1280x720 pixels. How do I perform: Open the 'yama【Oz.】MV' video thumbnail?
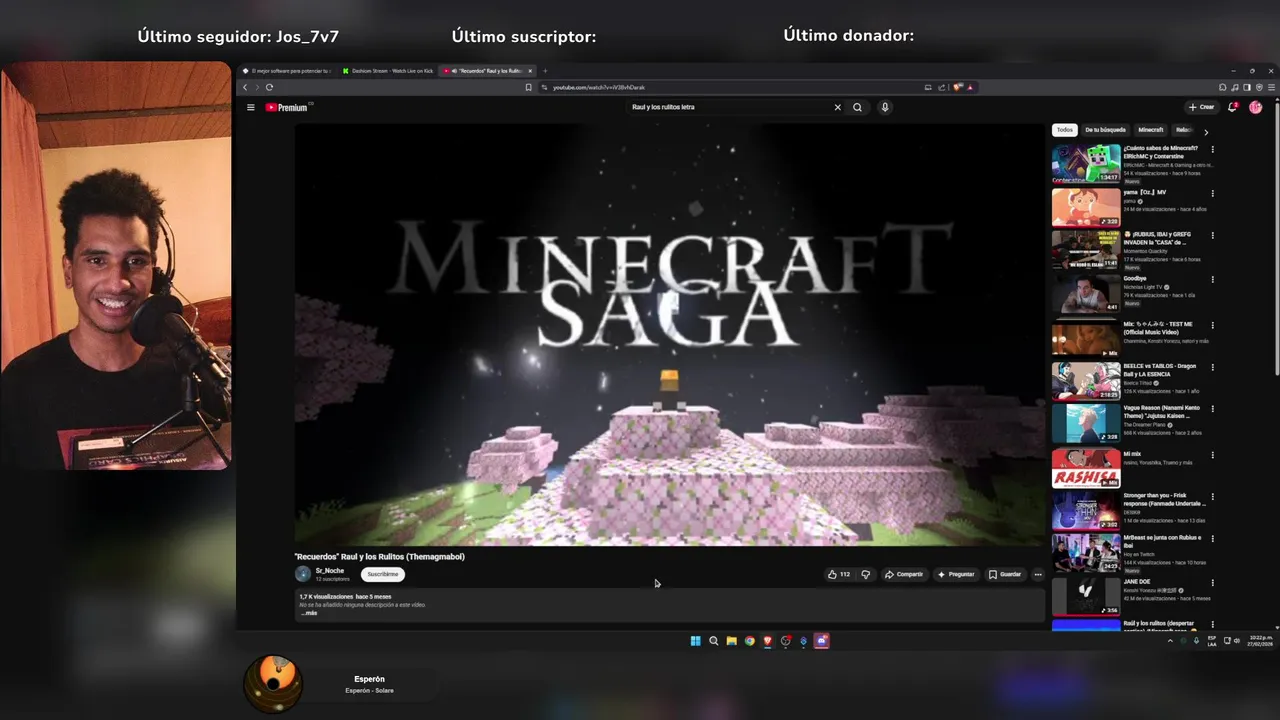[1086, 208]
